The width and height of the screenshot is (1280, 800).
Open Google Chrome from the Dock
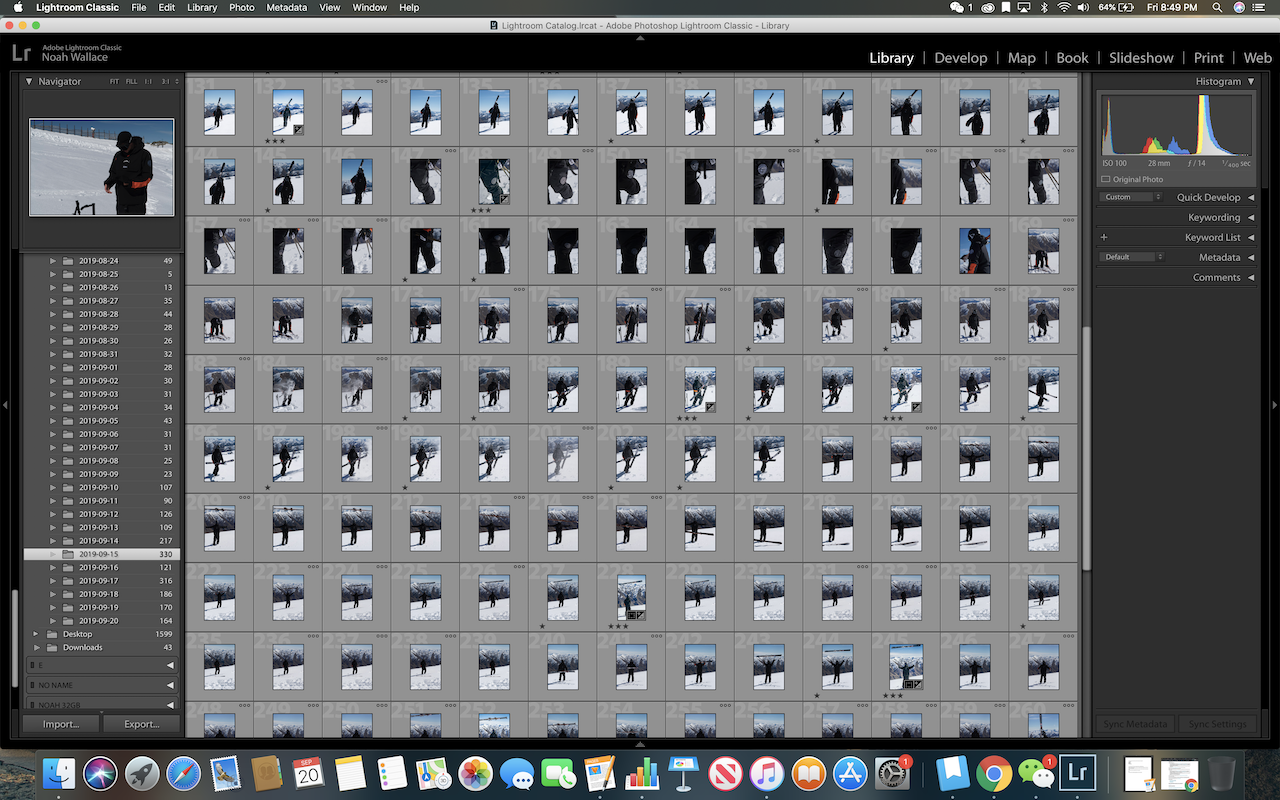point(994,773)
